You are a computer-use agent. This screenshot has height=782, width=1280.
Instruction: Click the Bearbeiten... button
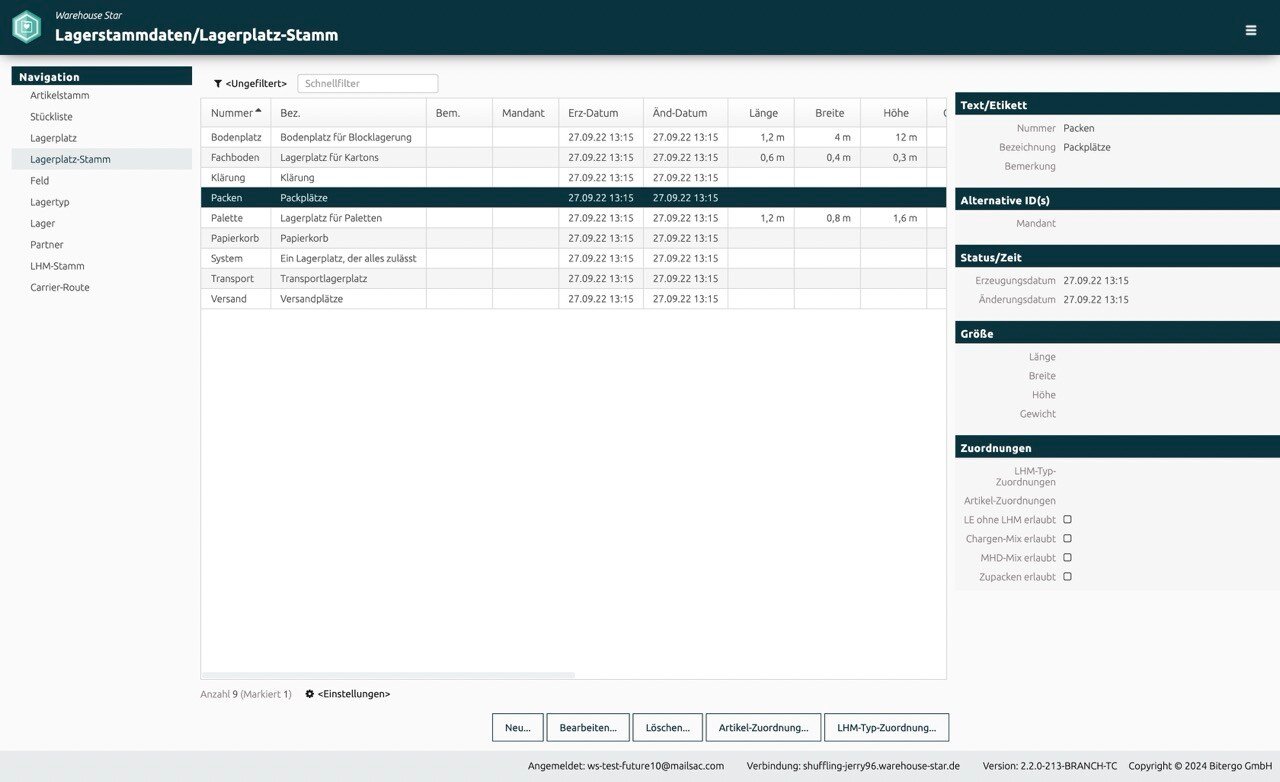[x=588, y=727]
